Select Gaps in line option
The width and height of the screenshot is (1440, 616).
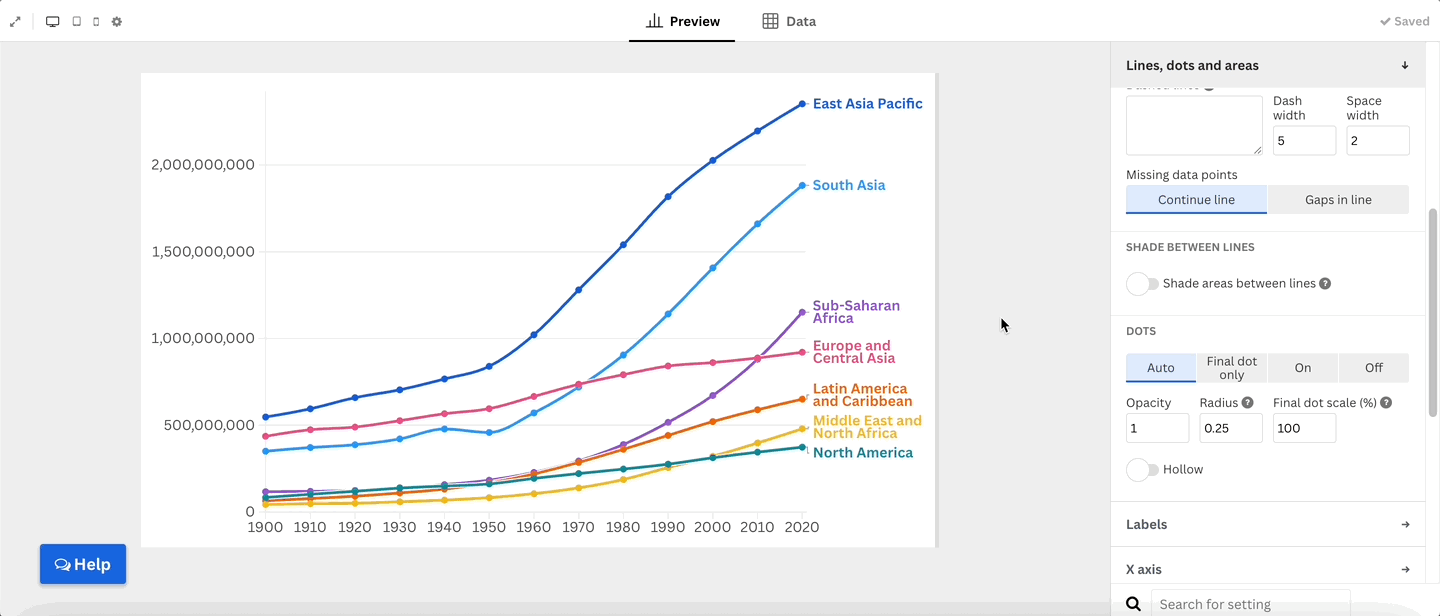coord(1338,200)
